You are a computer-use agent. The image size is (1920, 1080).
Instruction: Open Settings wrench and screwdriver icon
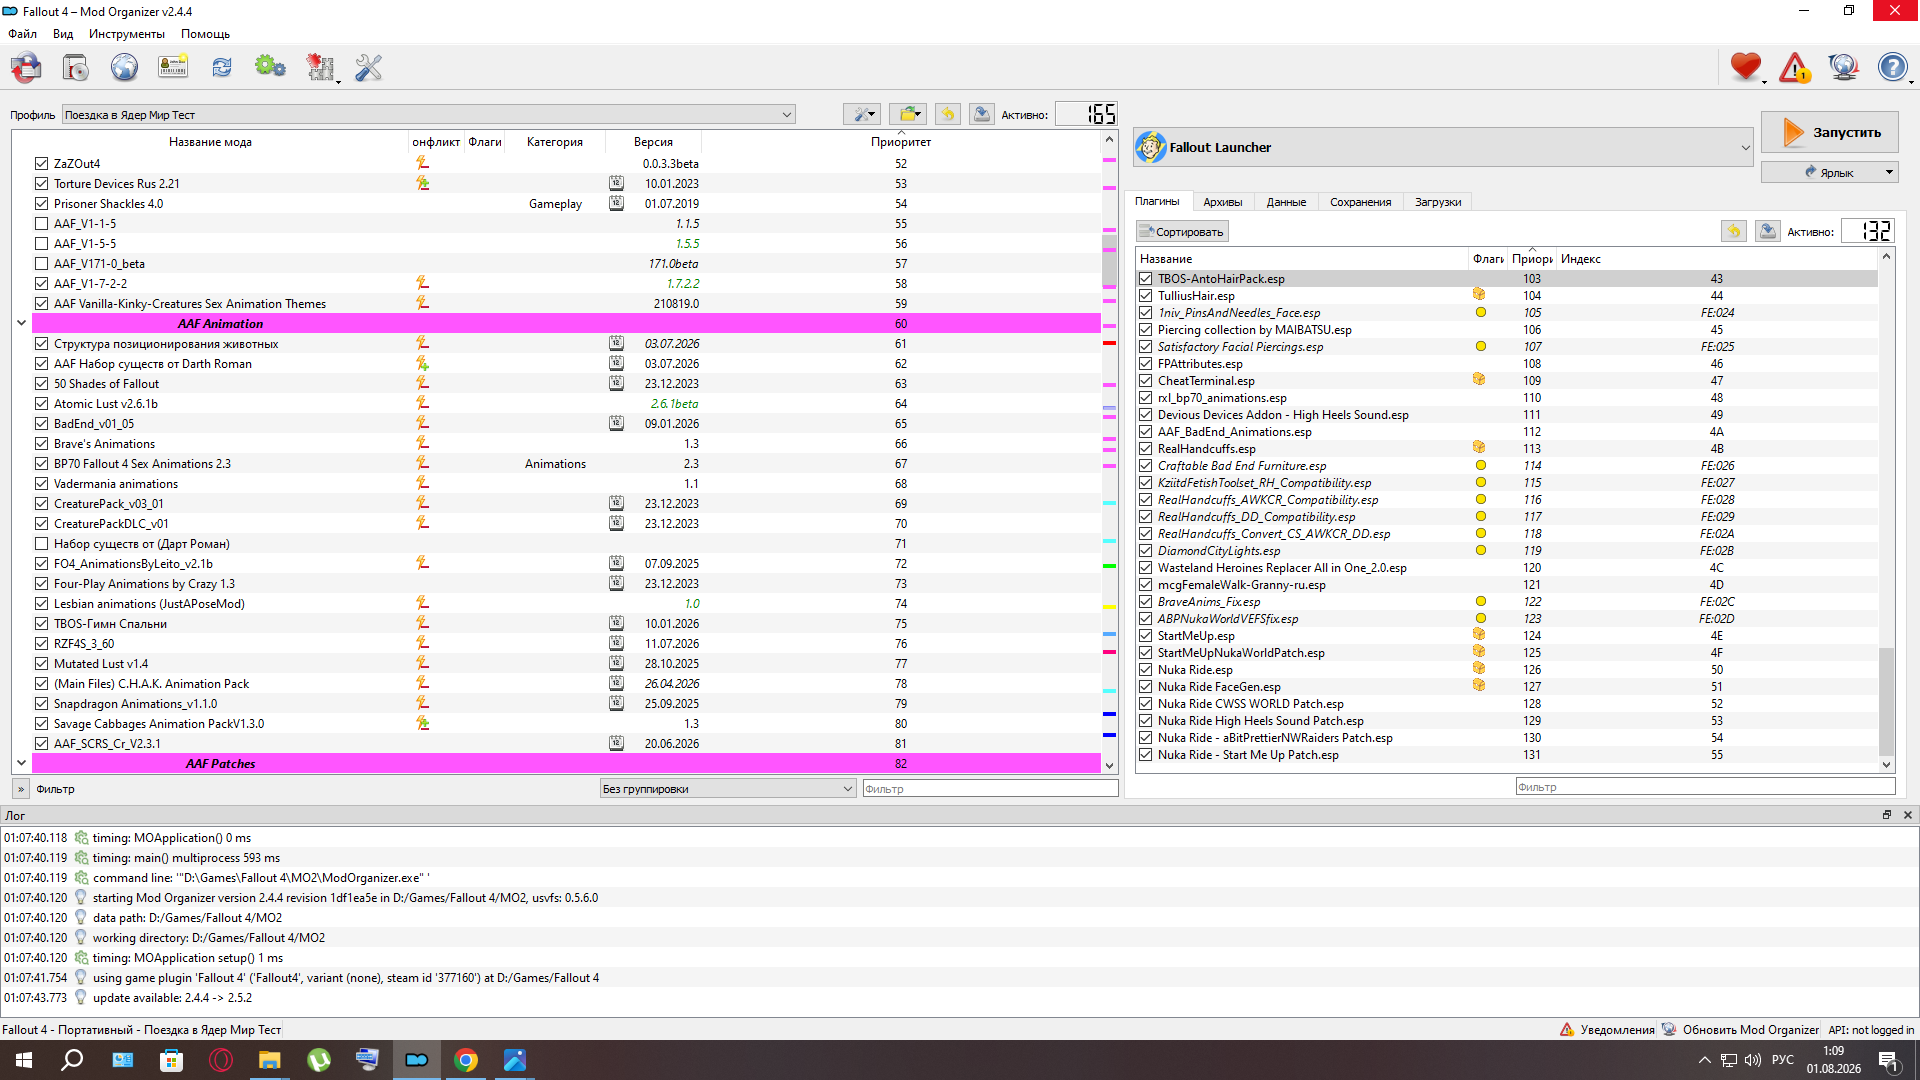click(x=369, y=67)
